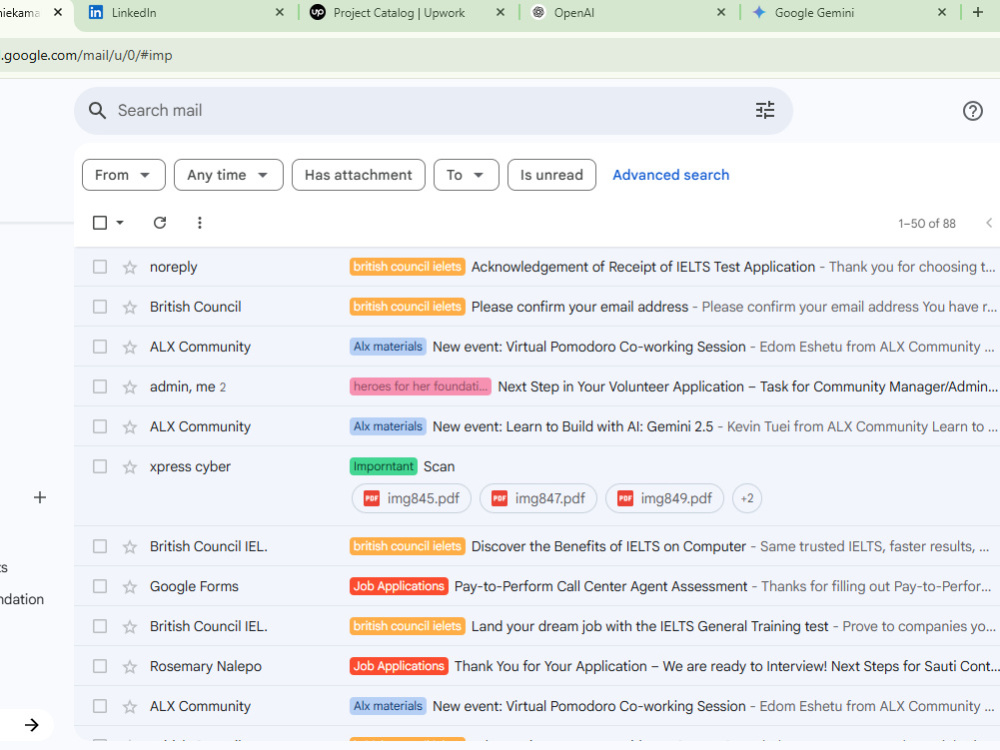Click the 1–50 of 88 page counter
Screen dimensions: 1000x750
click(927, 223)
